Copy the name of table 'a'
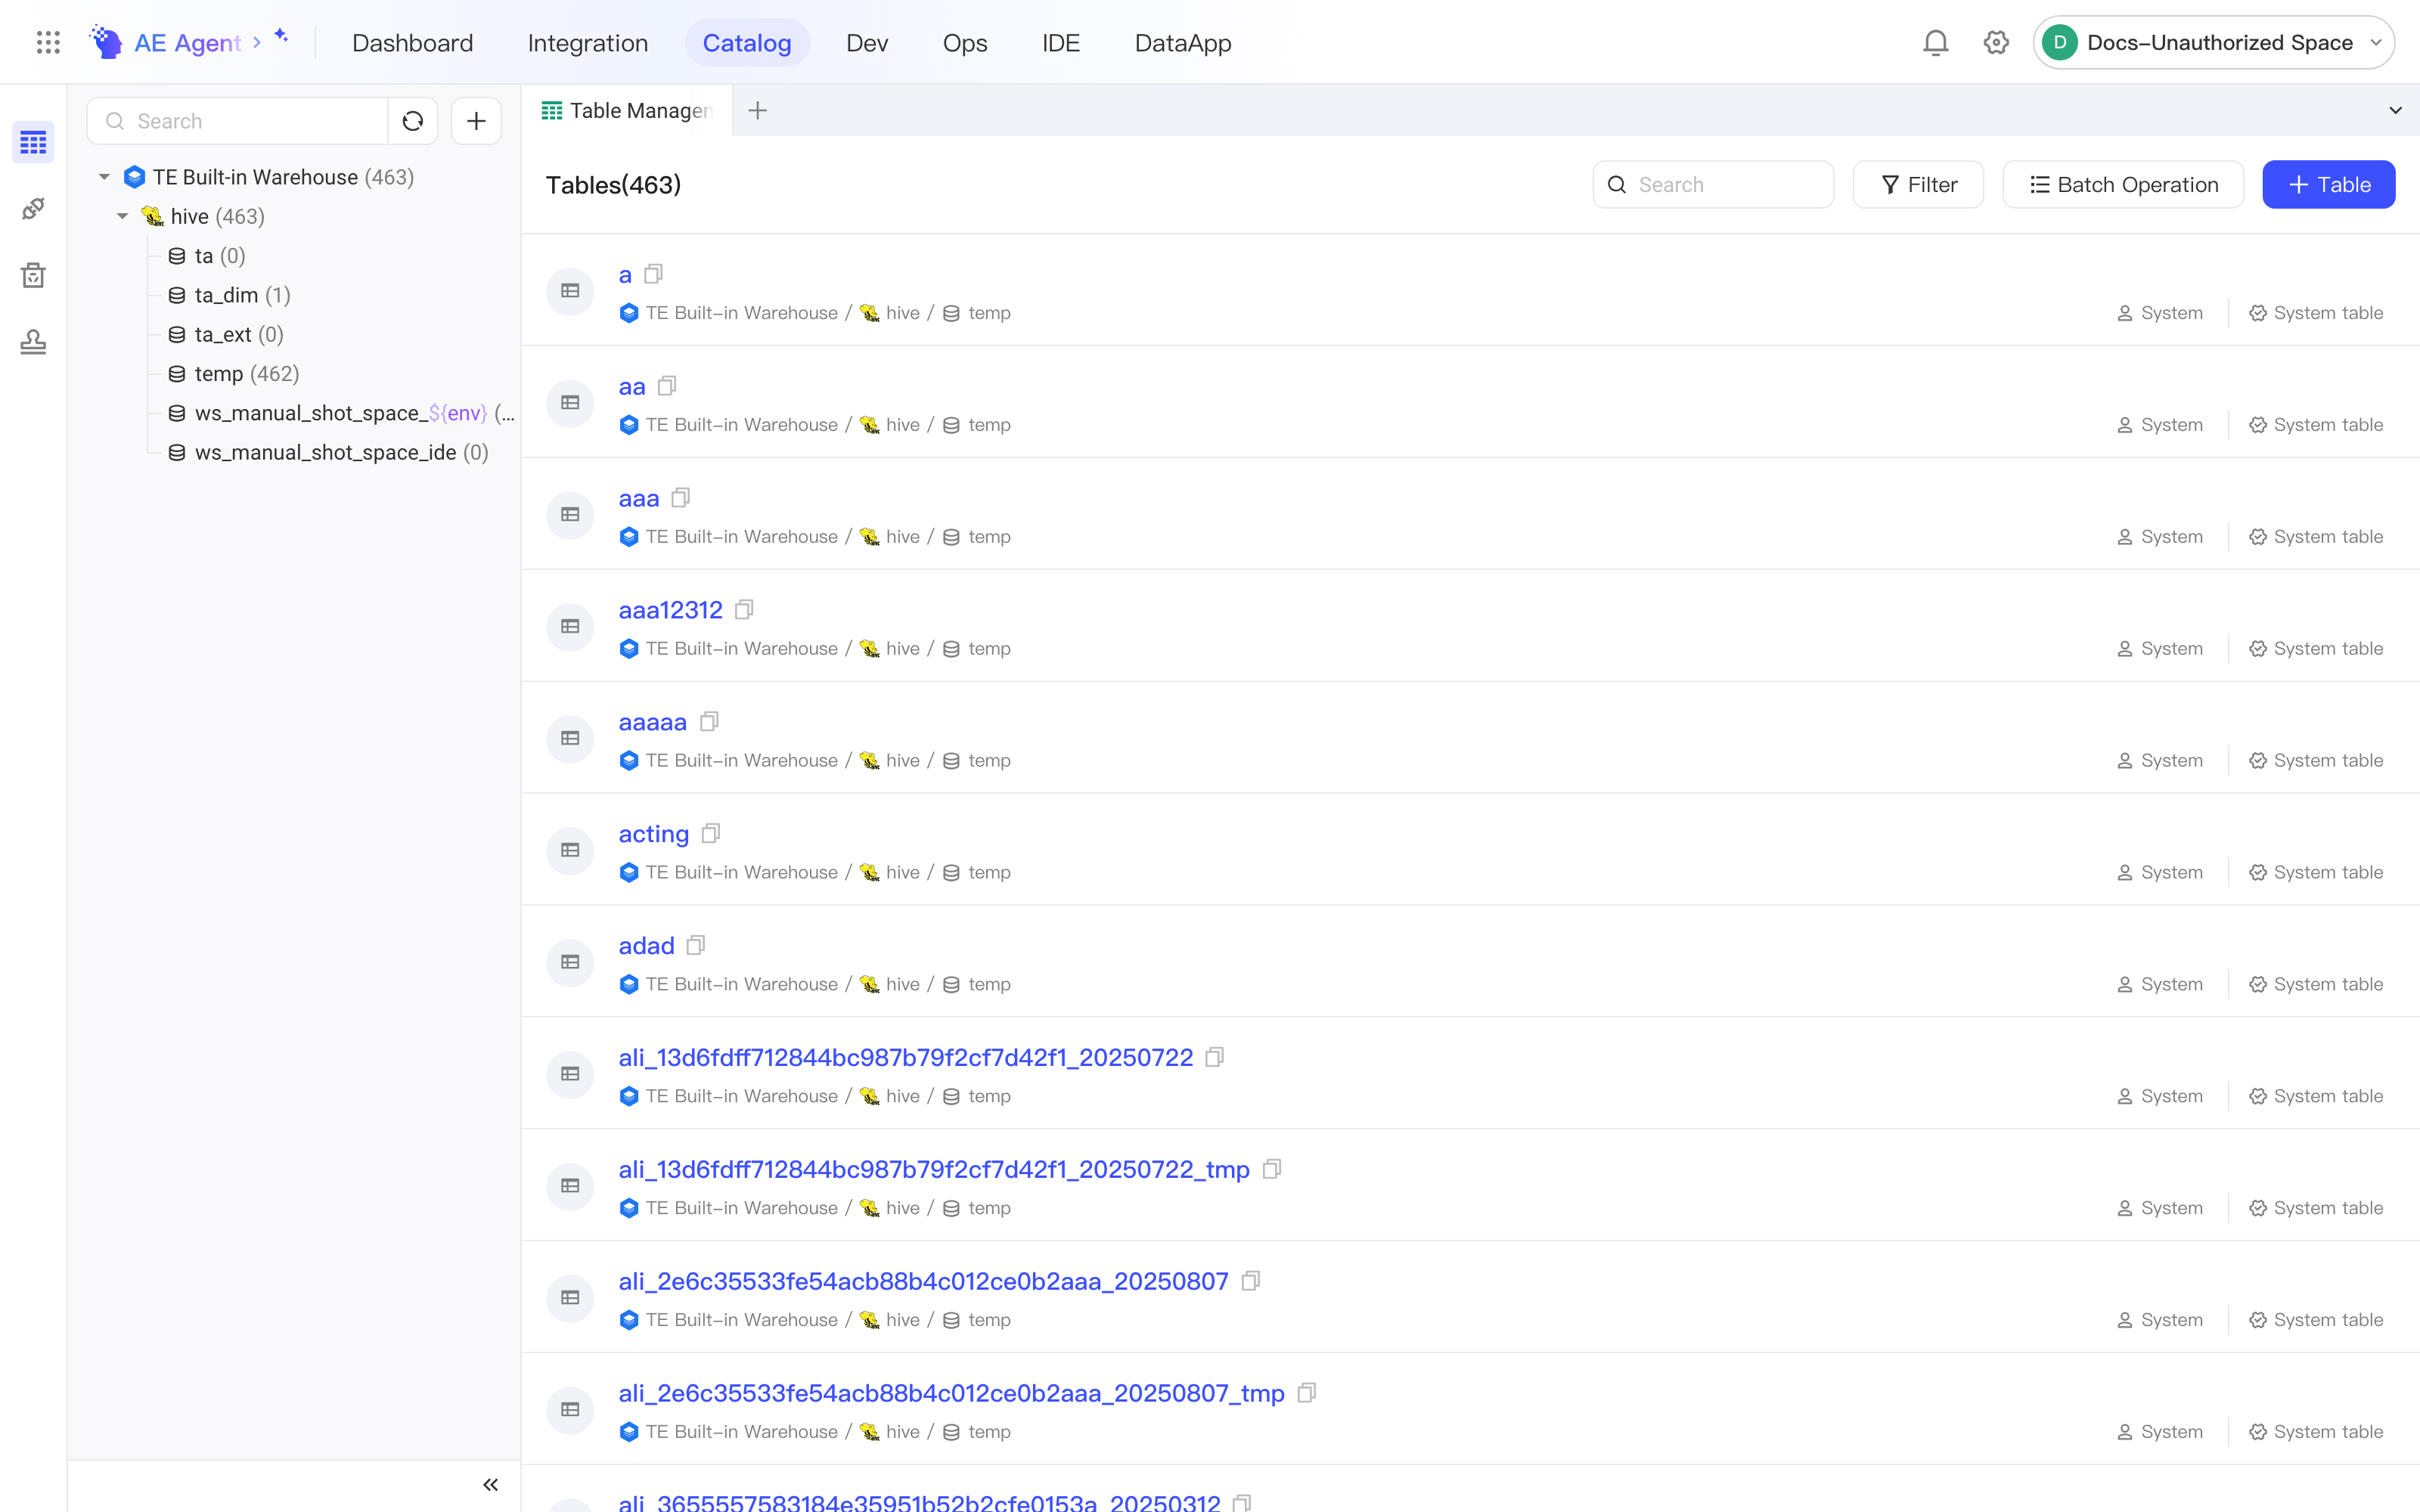Screen dimensions: 2420x1512 click(x=654, y=274)
